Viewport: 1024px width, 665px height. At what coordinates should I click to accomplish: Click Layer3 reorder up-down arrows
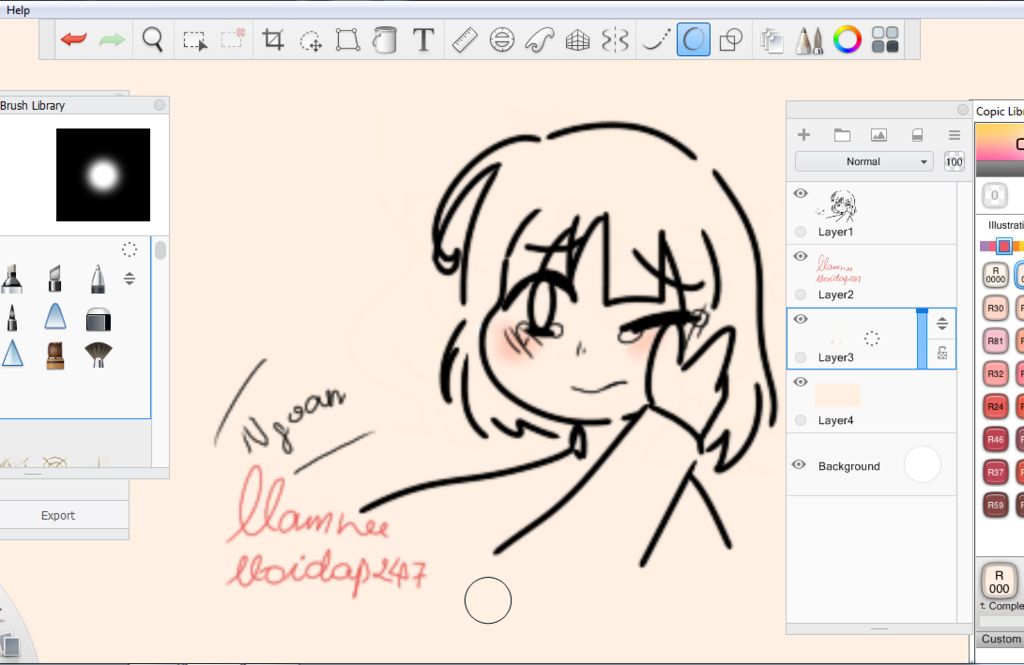942,323
